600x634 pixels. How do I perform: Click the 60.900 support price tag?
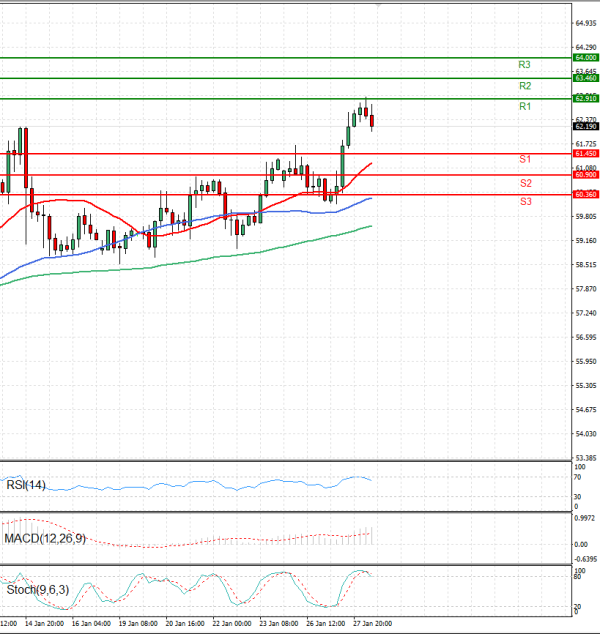pos(585,175)
